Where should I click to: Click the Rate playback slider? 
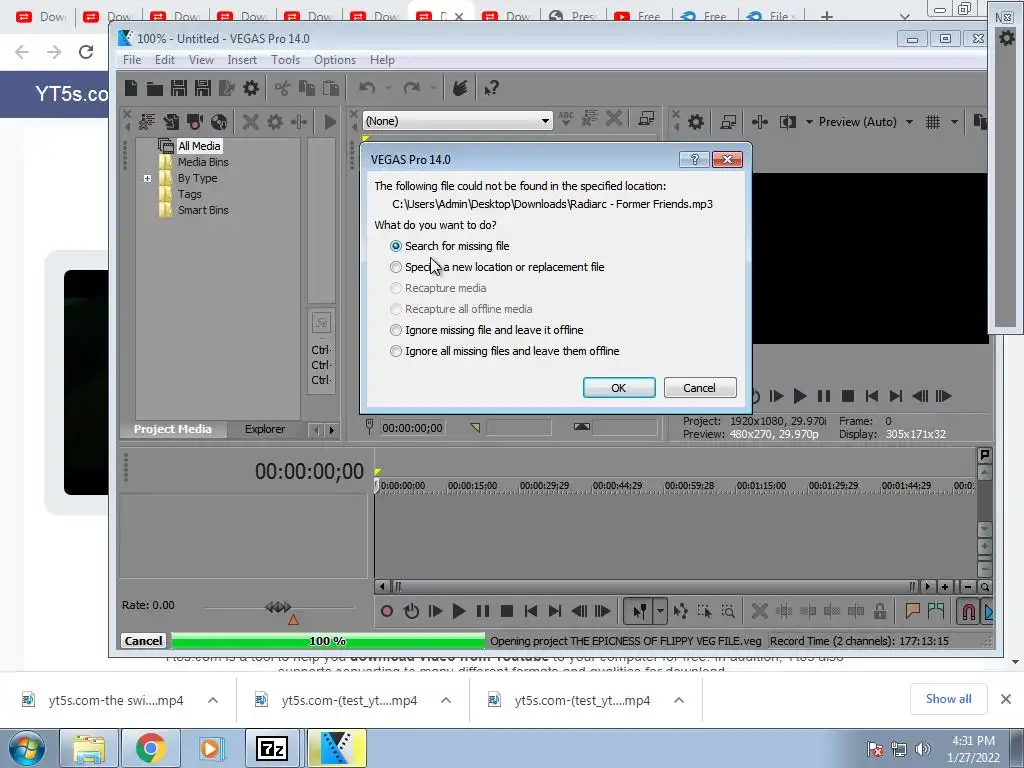(278, 607)
